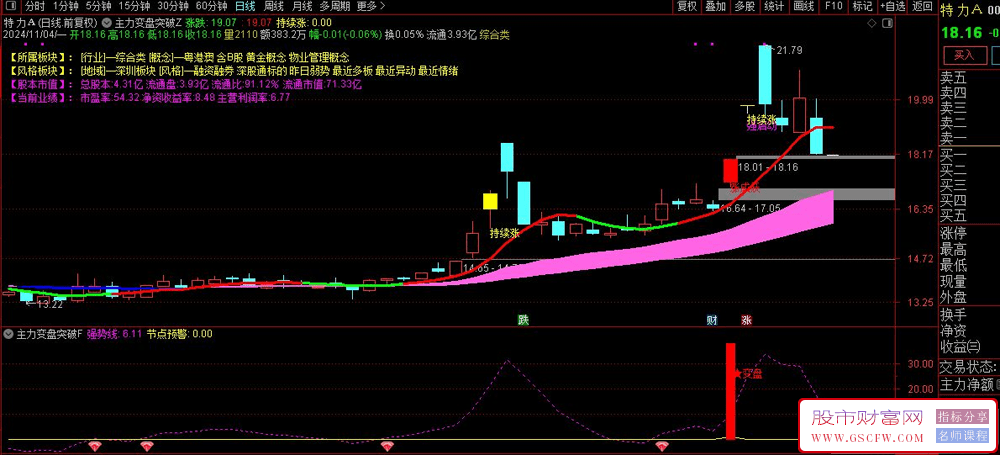This screenshot has width=1000, height=455.
Task: Click the 标记 mark button
Action: [x=862, y=6]
